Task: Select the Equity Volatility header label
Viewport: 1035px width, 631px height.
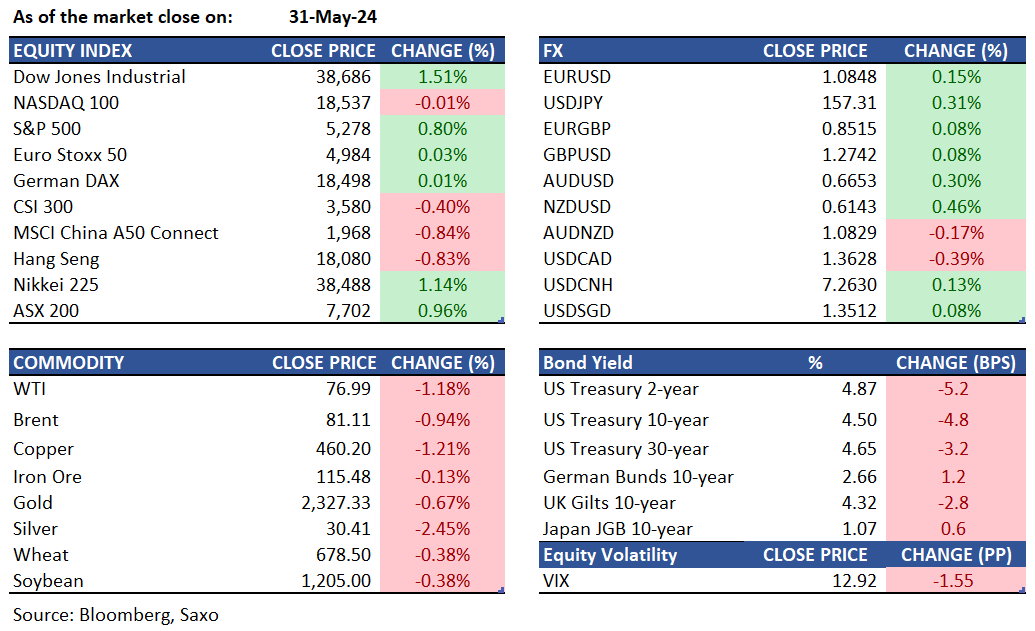Action: tap(610, 555)
